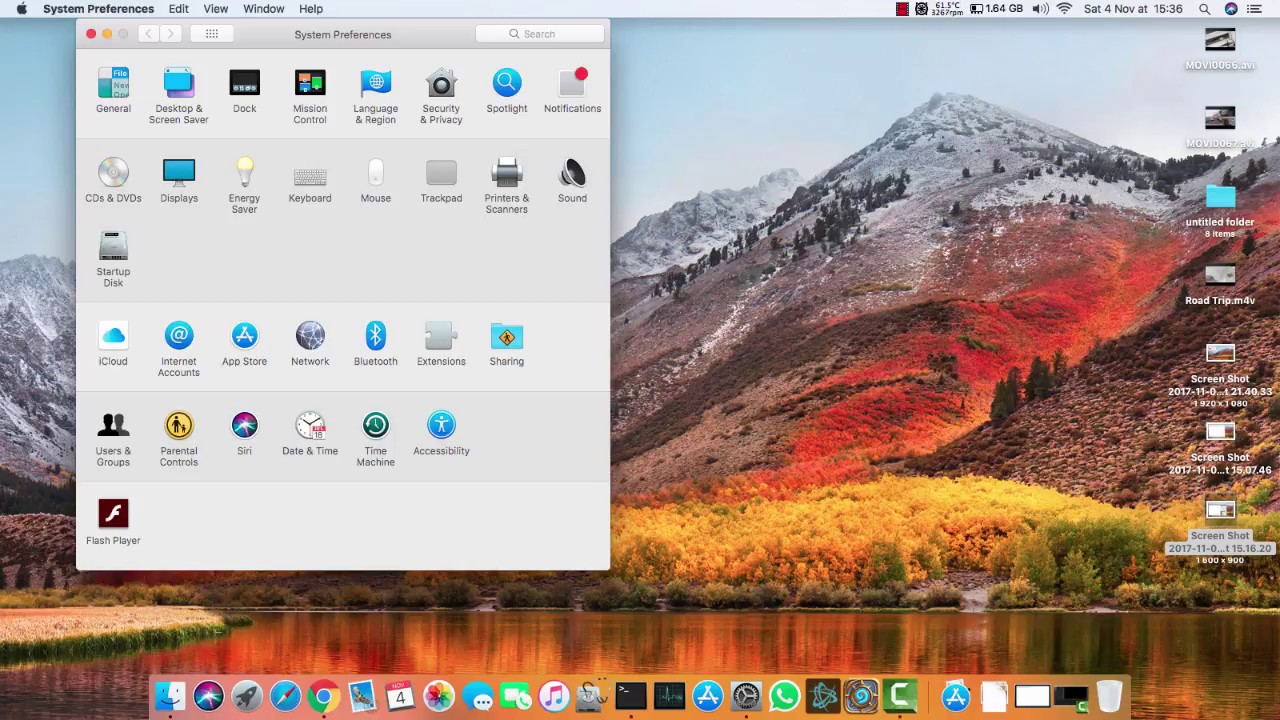Click the 1.64 GB memory indicator

(996, 9)
